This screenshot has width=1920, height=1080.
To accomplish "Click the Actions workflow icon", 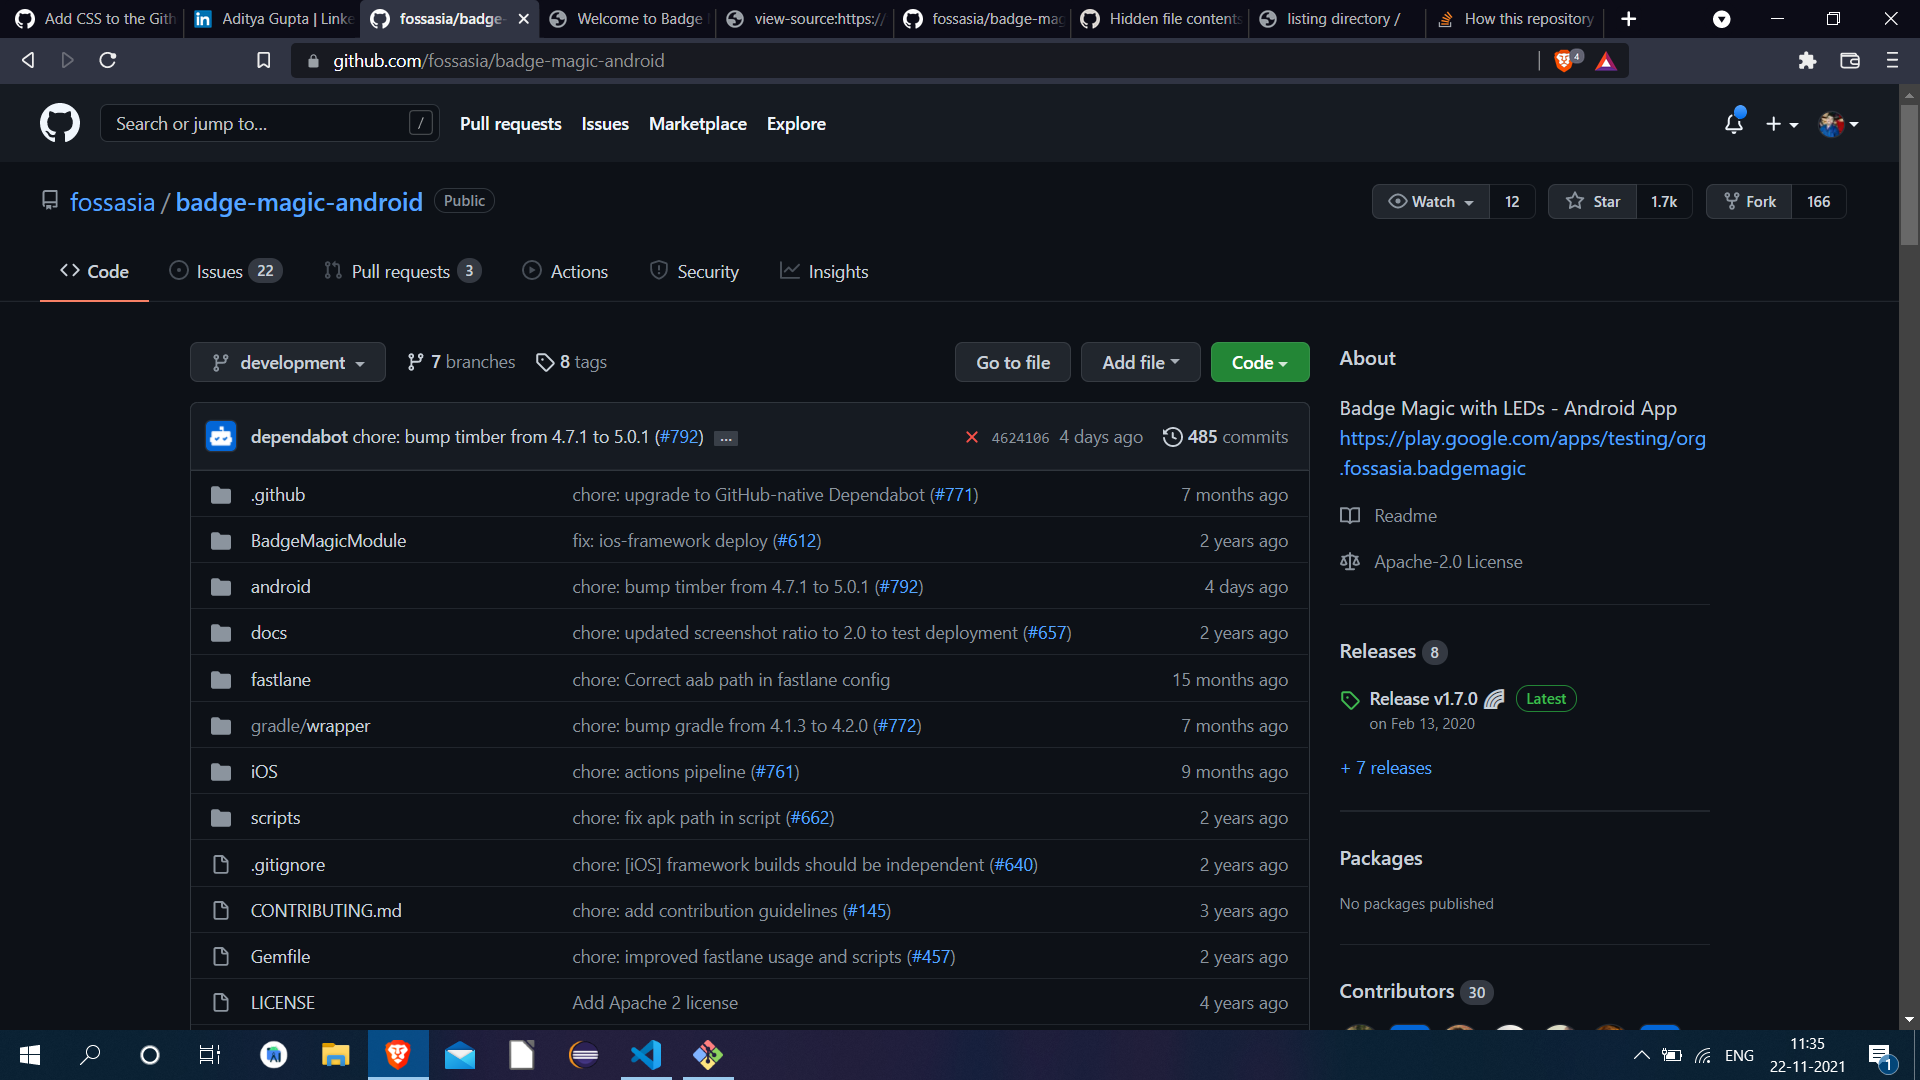I will point(533,270).
